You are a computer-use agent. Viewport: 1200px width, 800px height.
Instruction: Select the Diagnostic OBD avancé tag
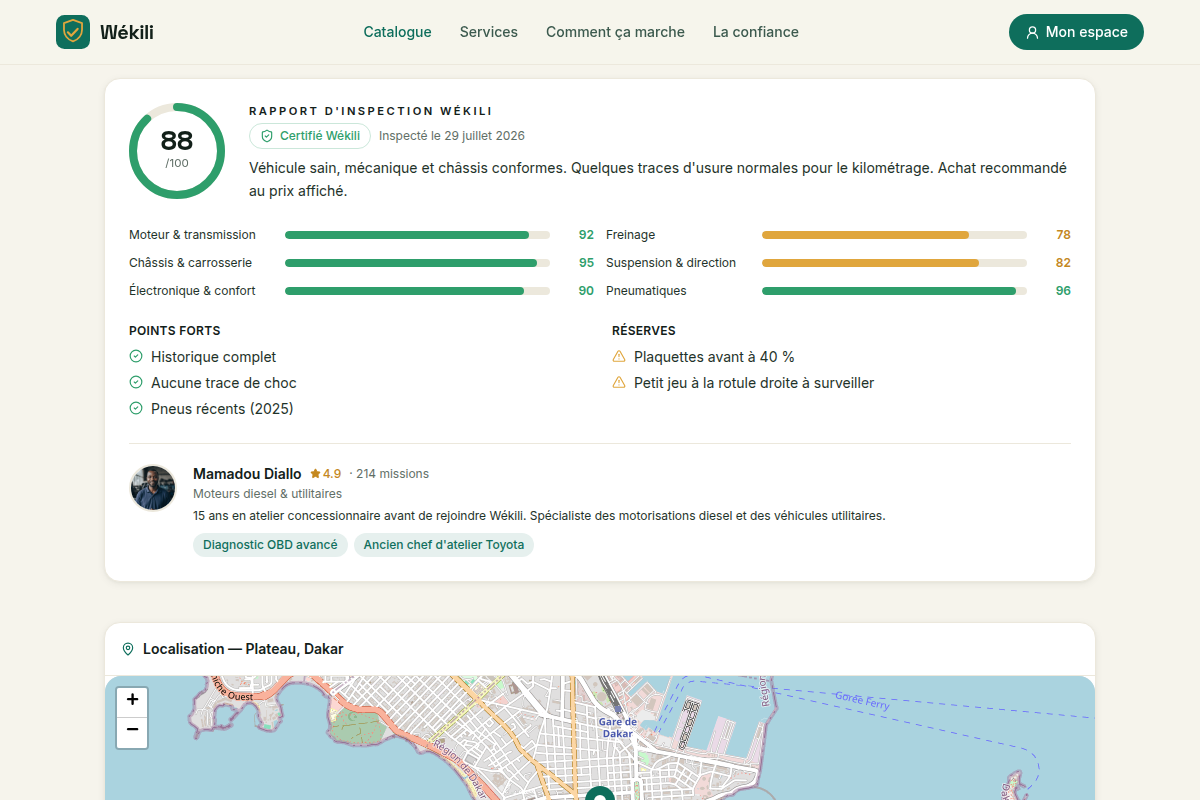click(x=270, y=545)
